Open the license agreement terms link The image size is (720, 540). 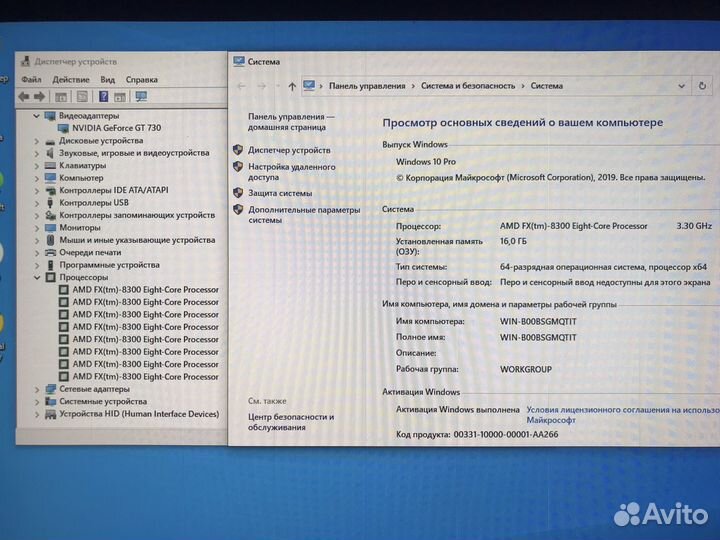pos(623,415)
